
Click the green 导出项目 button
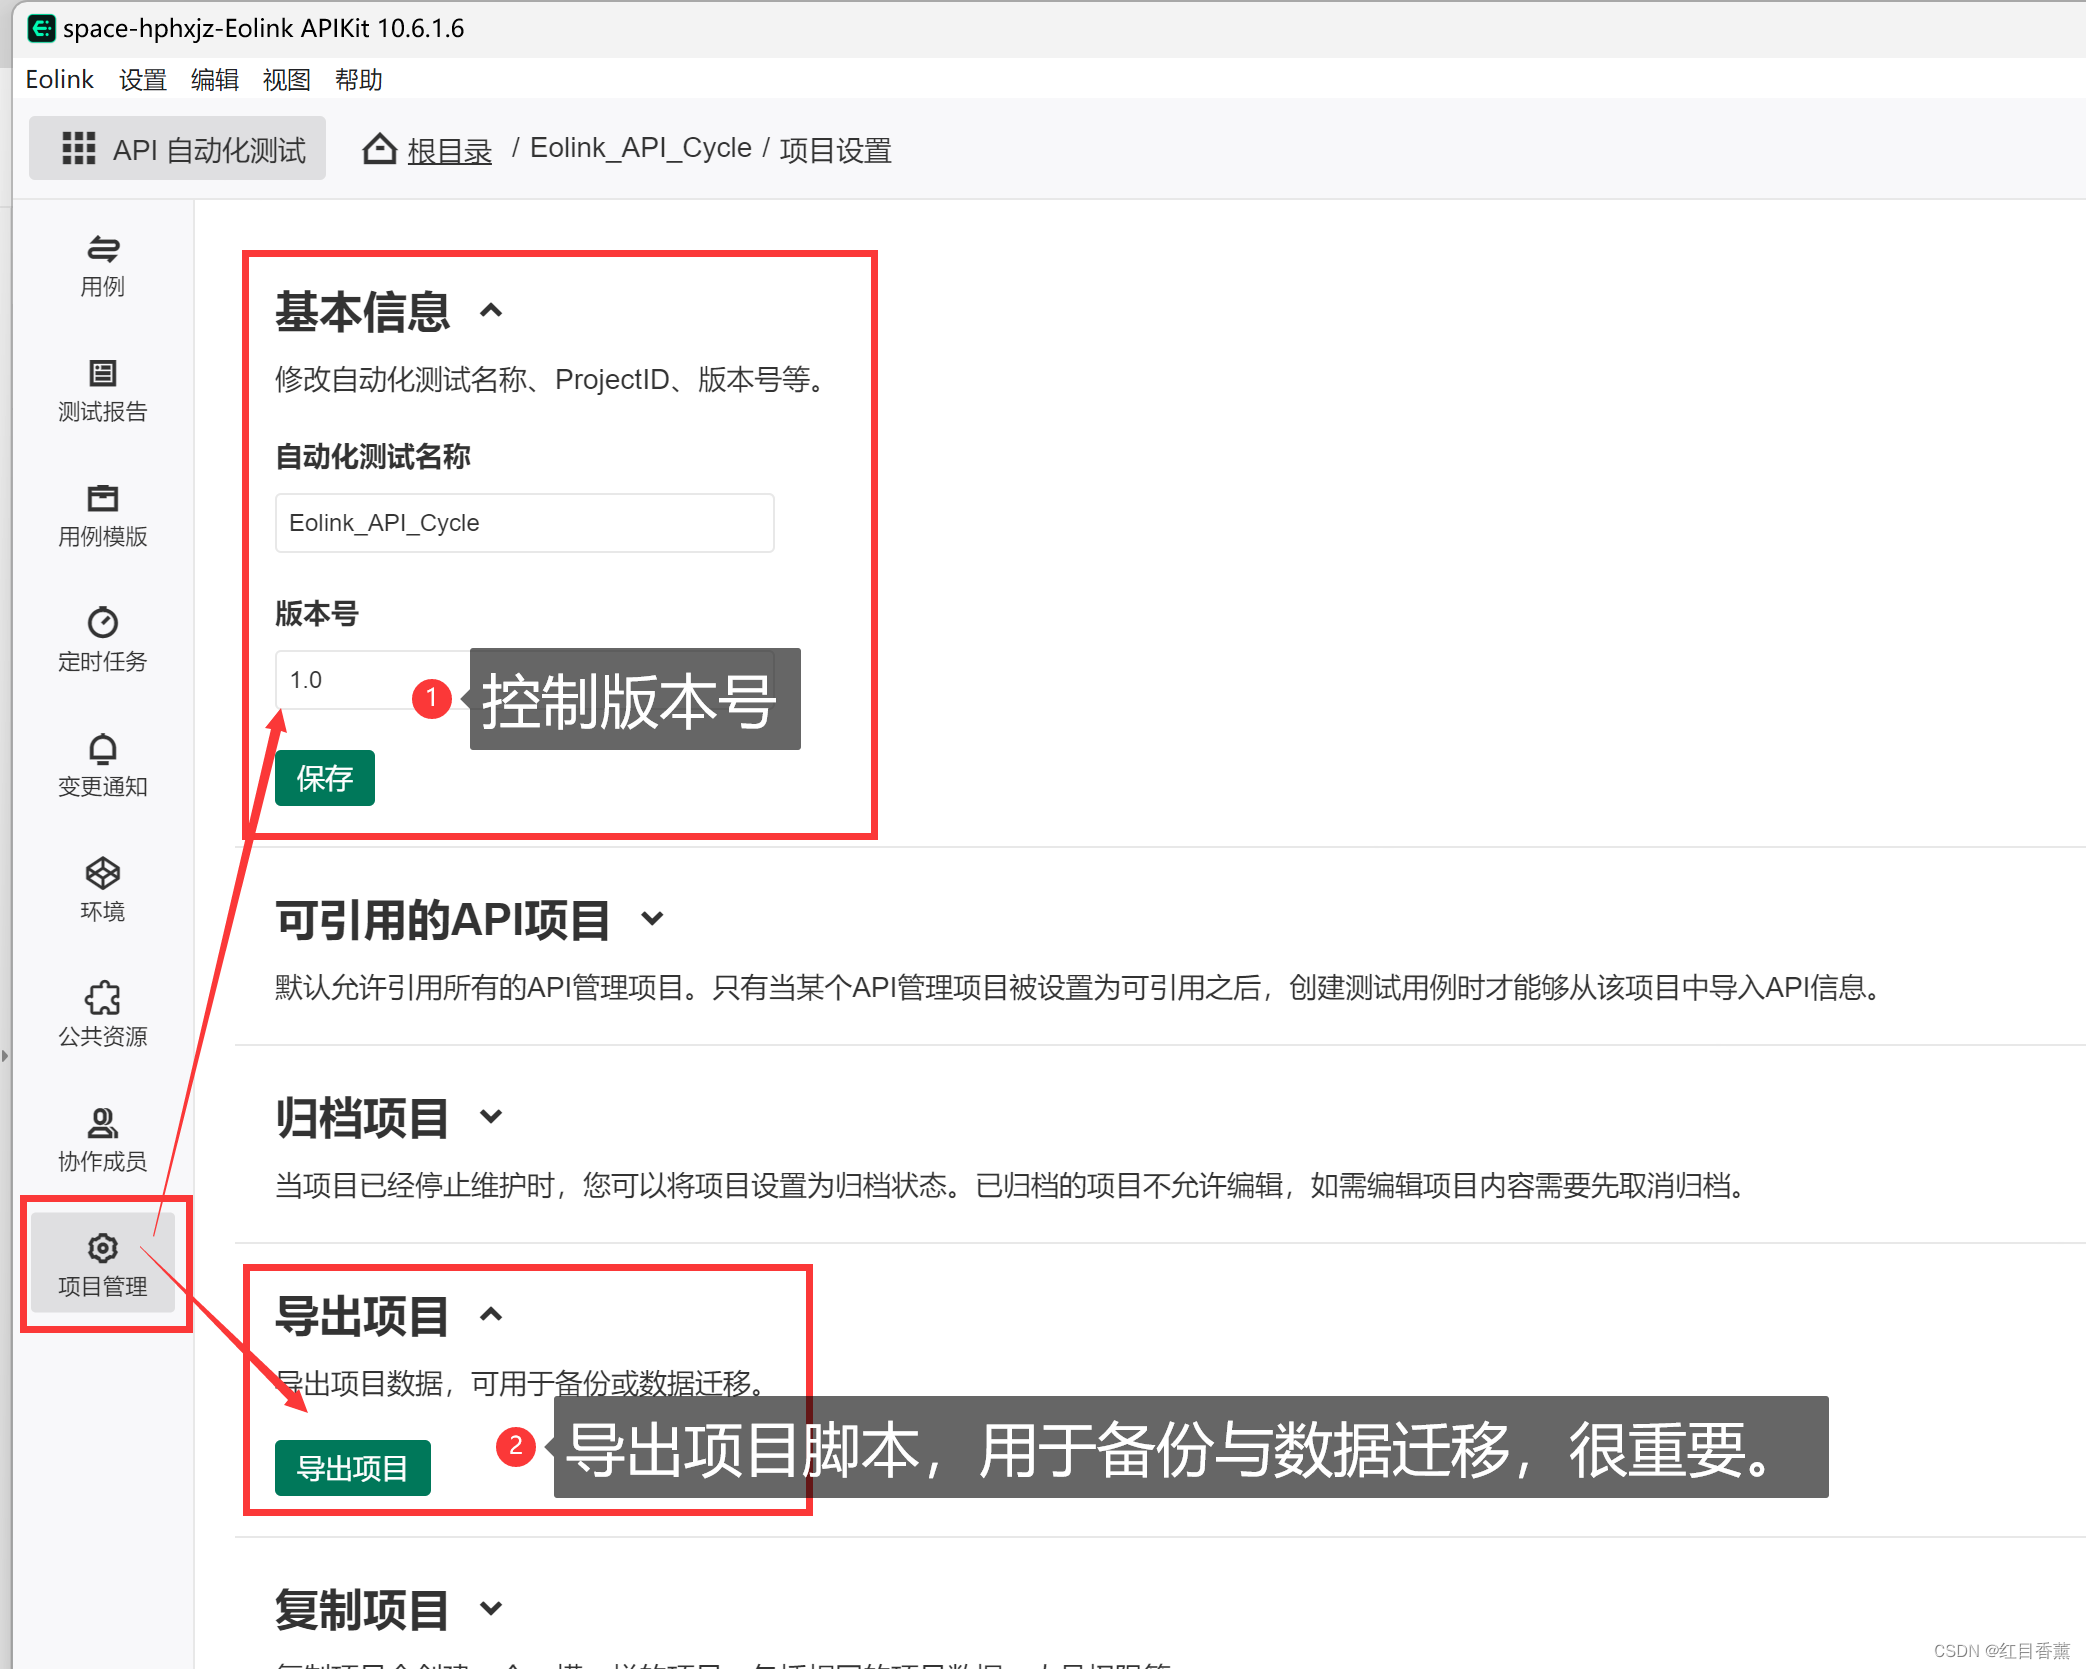(352, 1467)
